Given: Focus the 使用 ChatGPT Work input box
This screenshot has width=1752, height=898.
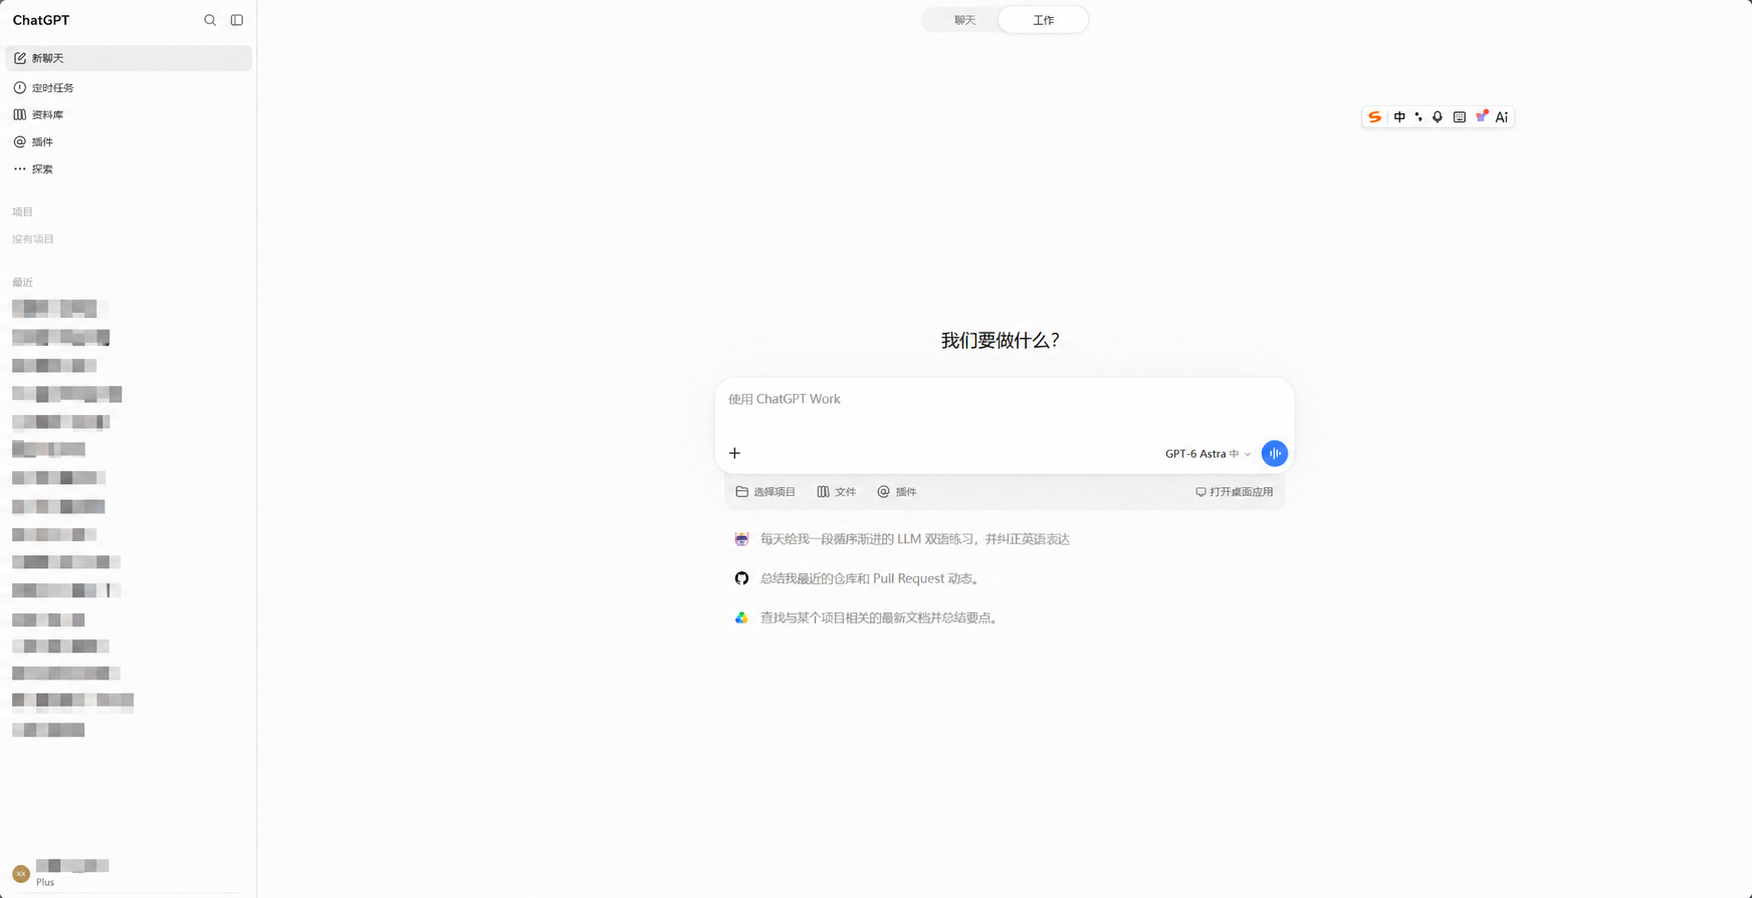Looking at the screenshot, I should click(1004, 399).
